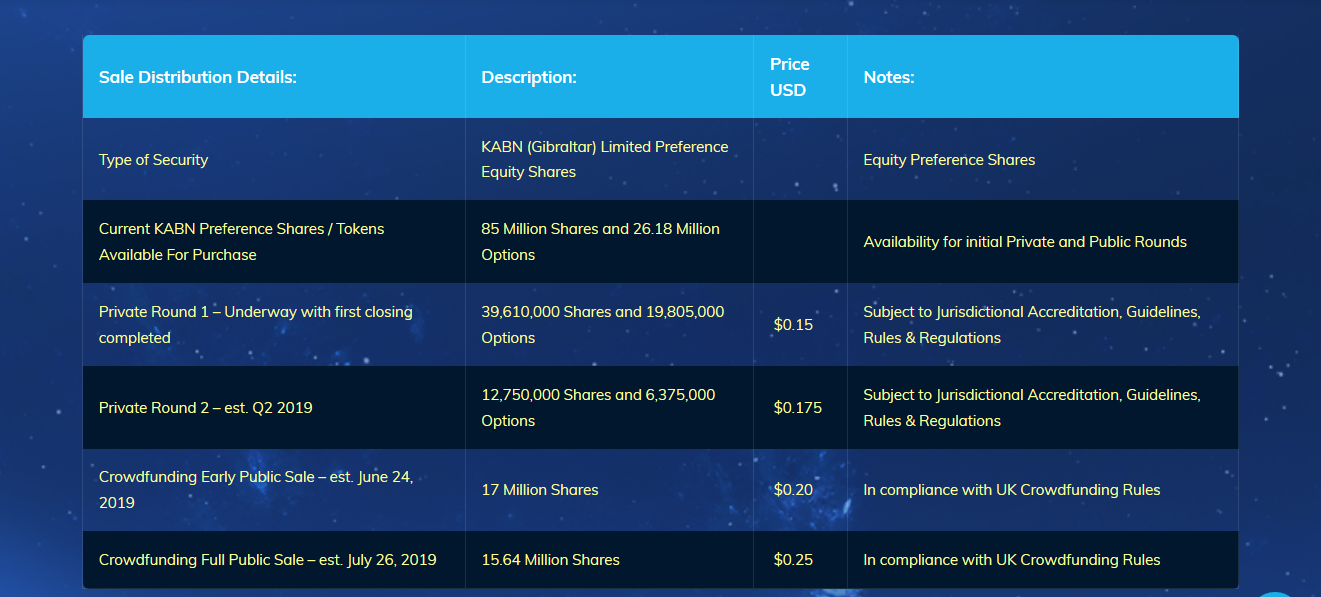Viewport: 1321px width, 597px height.
Task: Click '85 Million Shares and 26.18 Million Options'
Action: 600,242
